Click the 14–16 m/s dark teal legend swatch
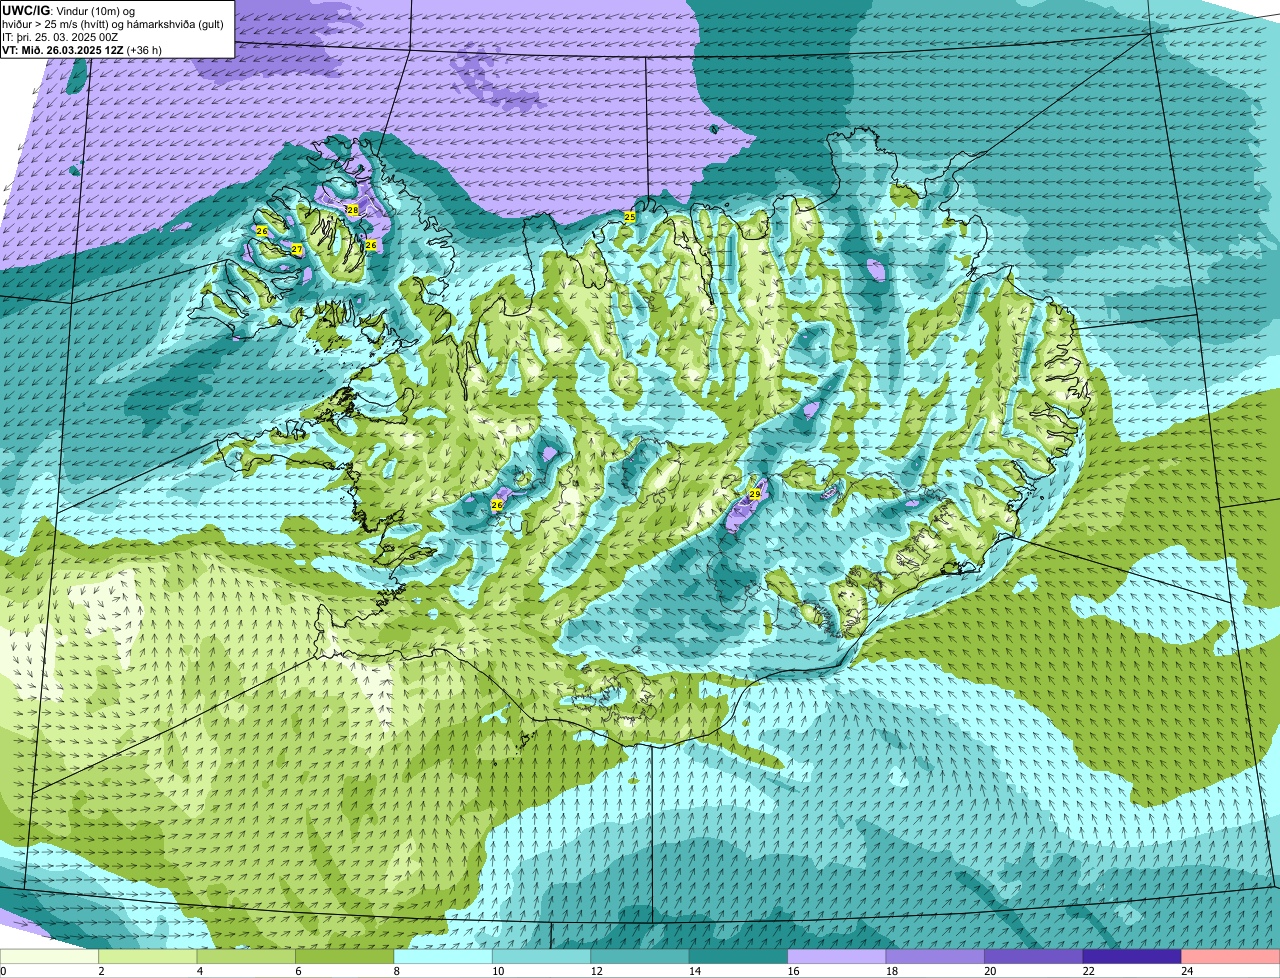The height and width of the screenshot is (978, 1280). [739, 956]
